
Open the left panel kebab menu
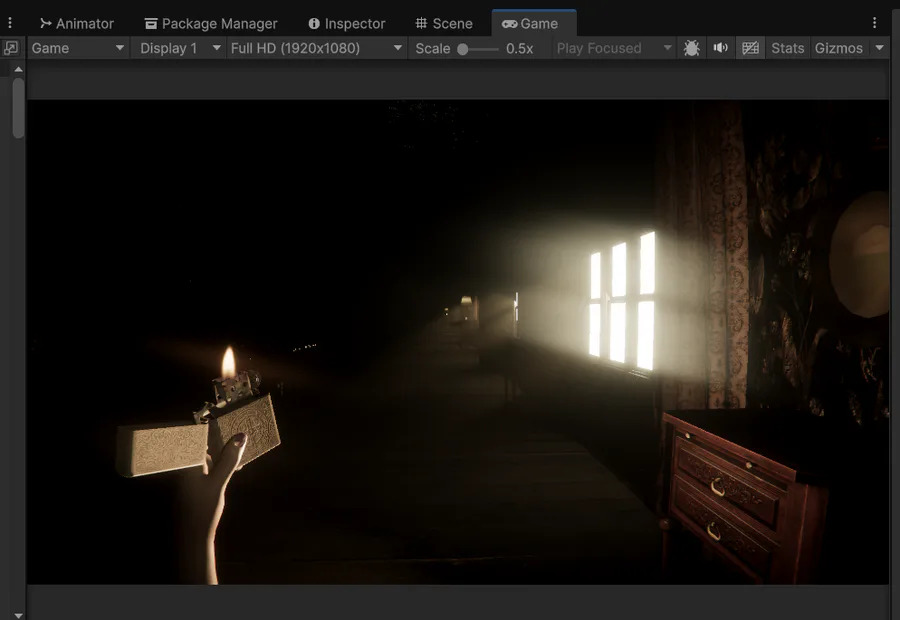(10, 23)
